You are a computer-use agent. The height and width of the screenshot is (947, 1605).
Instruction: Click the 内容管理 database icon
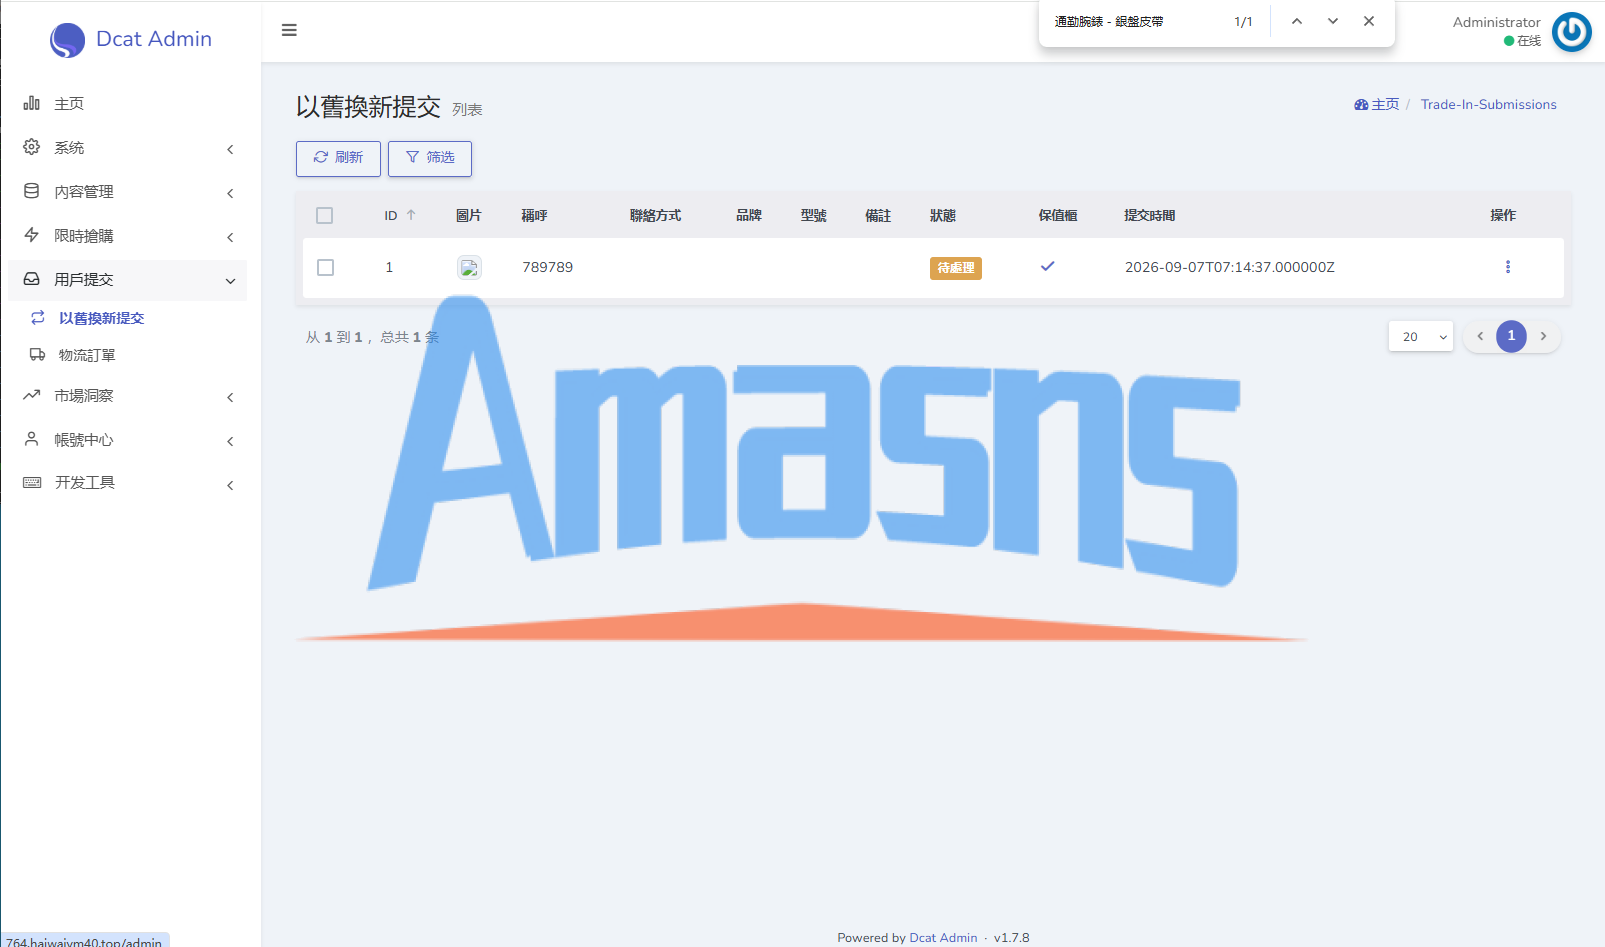coord(32,191)
